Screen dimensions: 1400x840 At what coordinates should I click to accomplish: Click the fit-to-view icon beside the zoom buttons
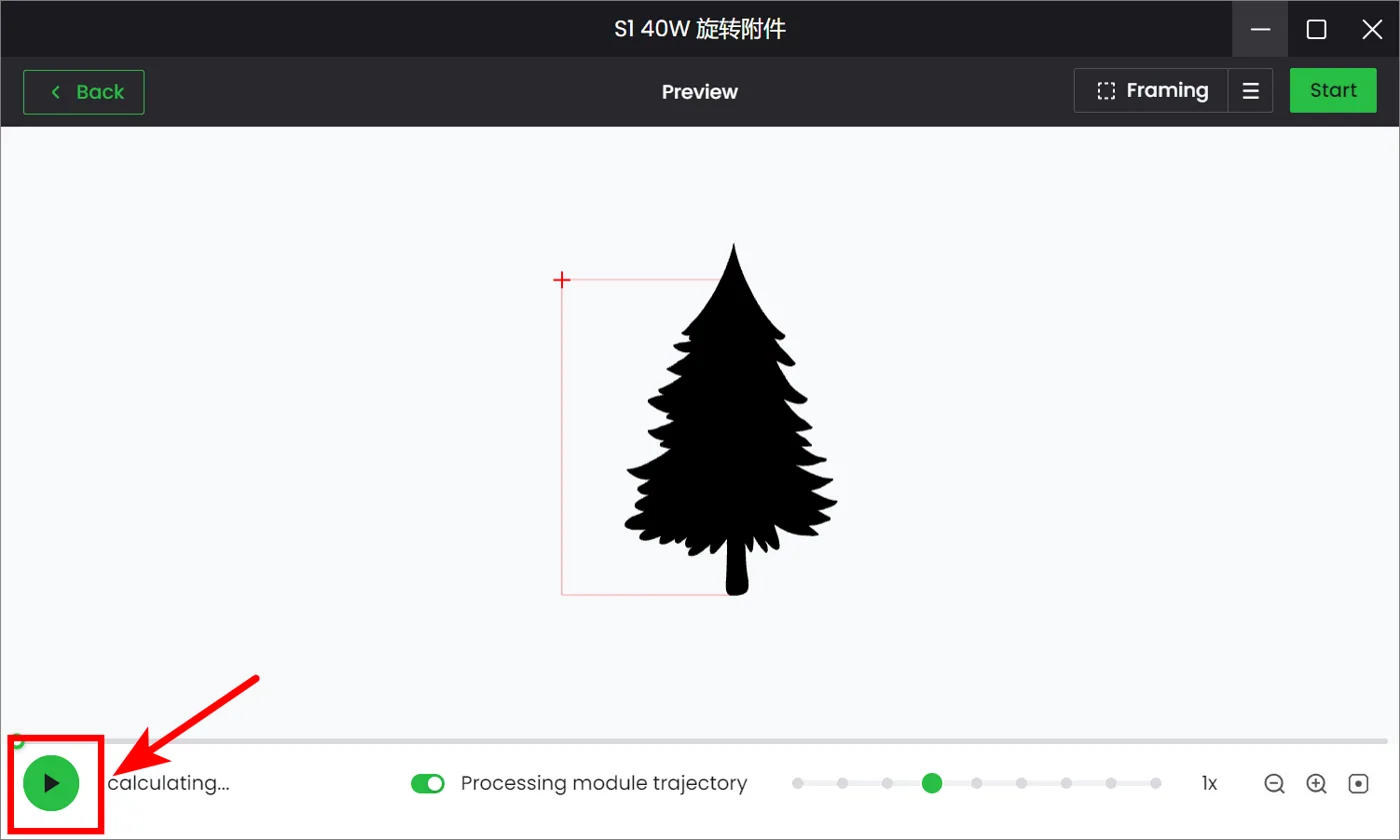click(x=1358, y=784)
